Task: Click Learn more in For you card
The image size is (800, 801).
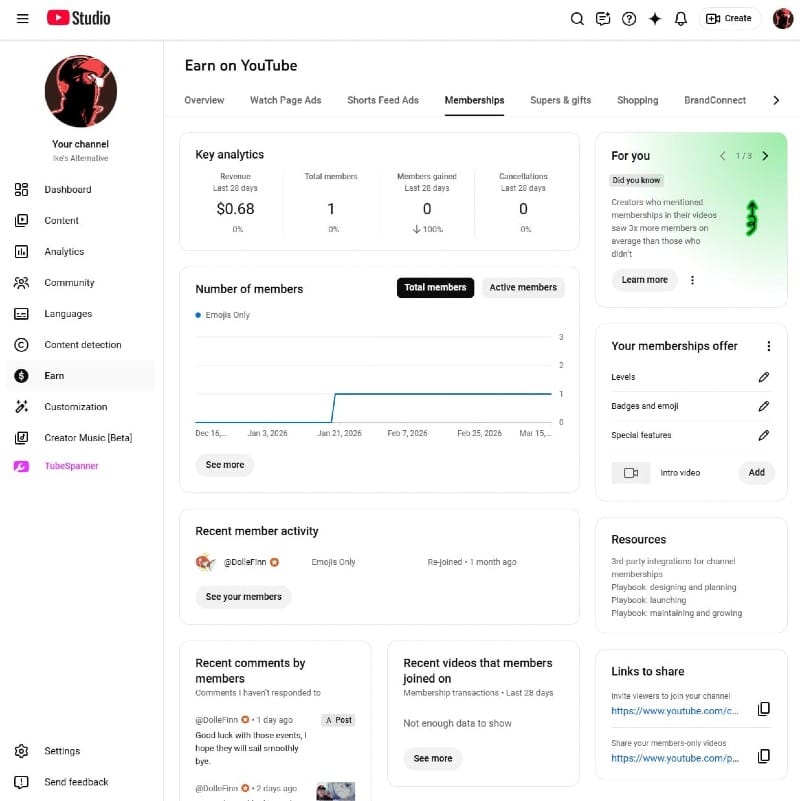Action: pos(645,280)
